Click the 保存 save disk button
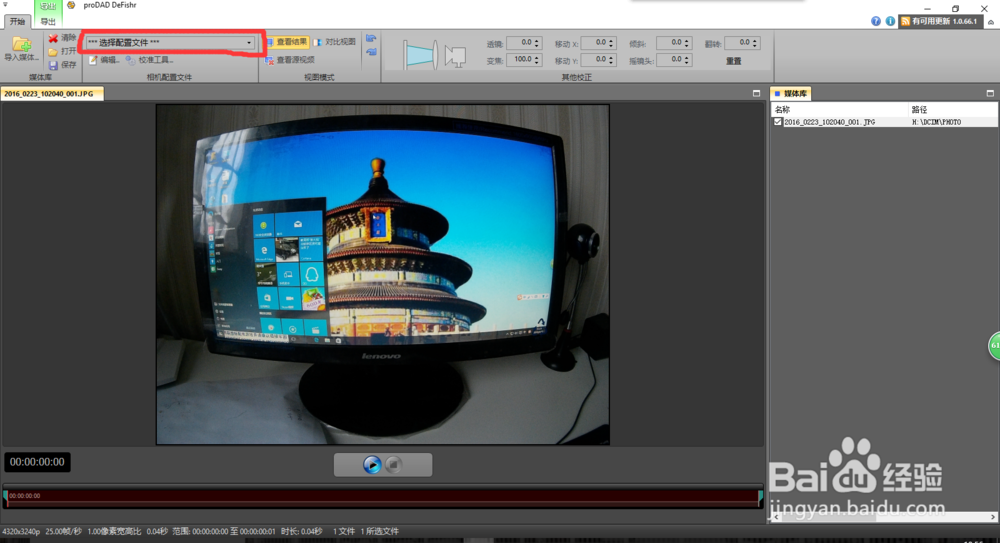Viewport: 1000px width, 543px height. click(x=62, y=65)
